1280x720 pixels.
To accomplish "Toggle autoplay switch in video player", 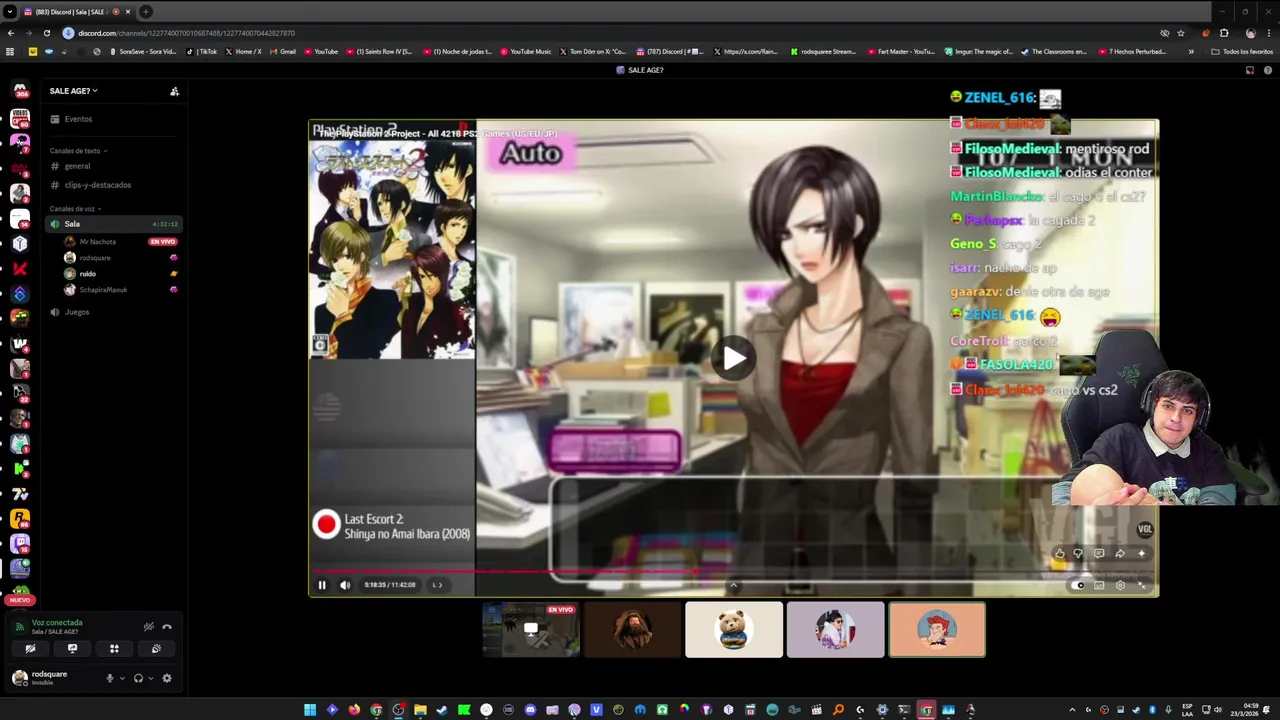I will pos(1078,585).
